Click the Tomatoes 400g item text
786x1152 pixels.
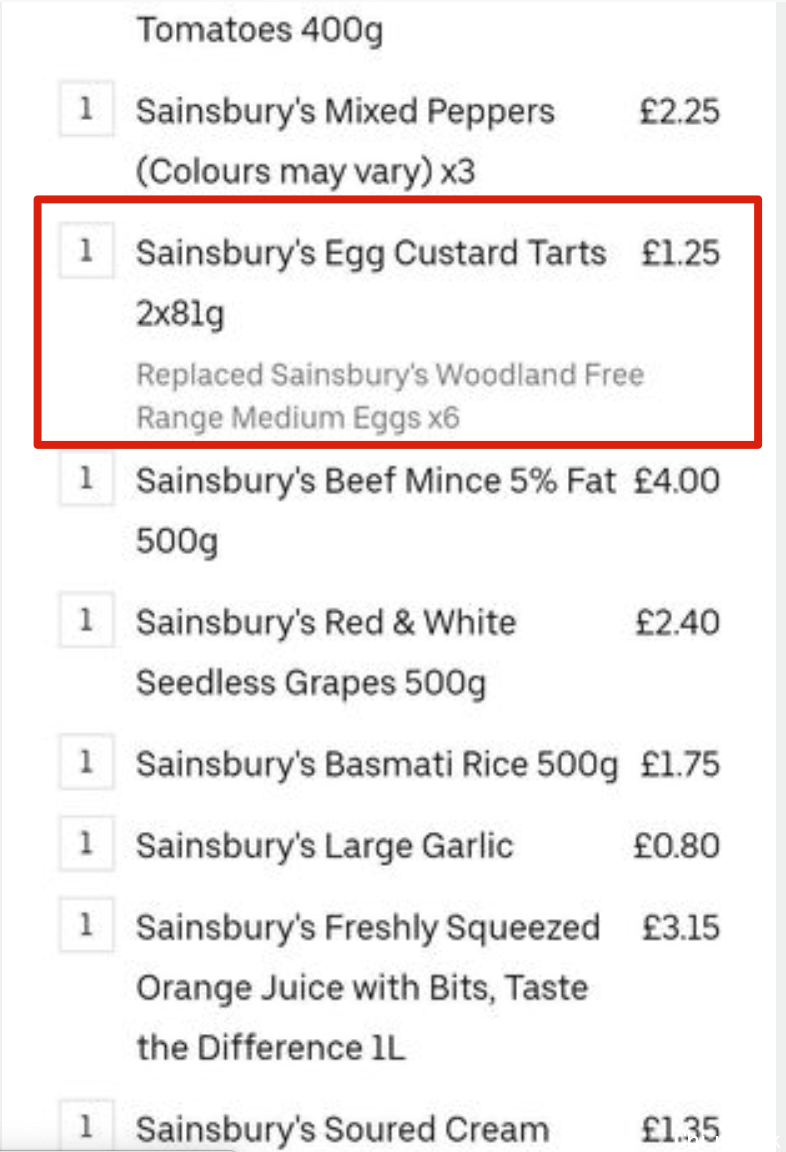coord(260,30)
